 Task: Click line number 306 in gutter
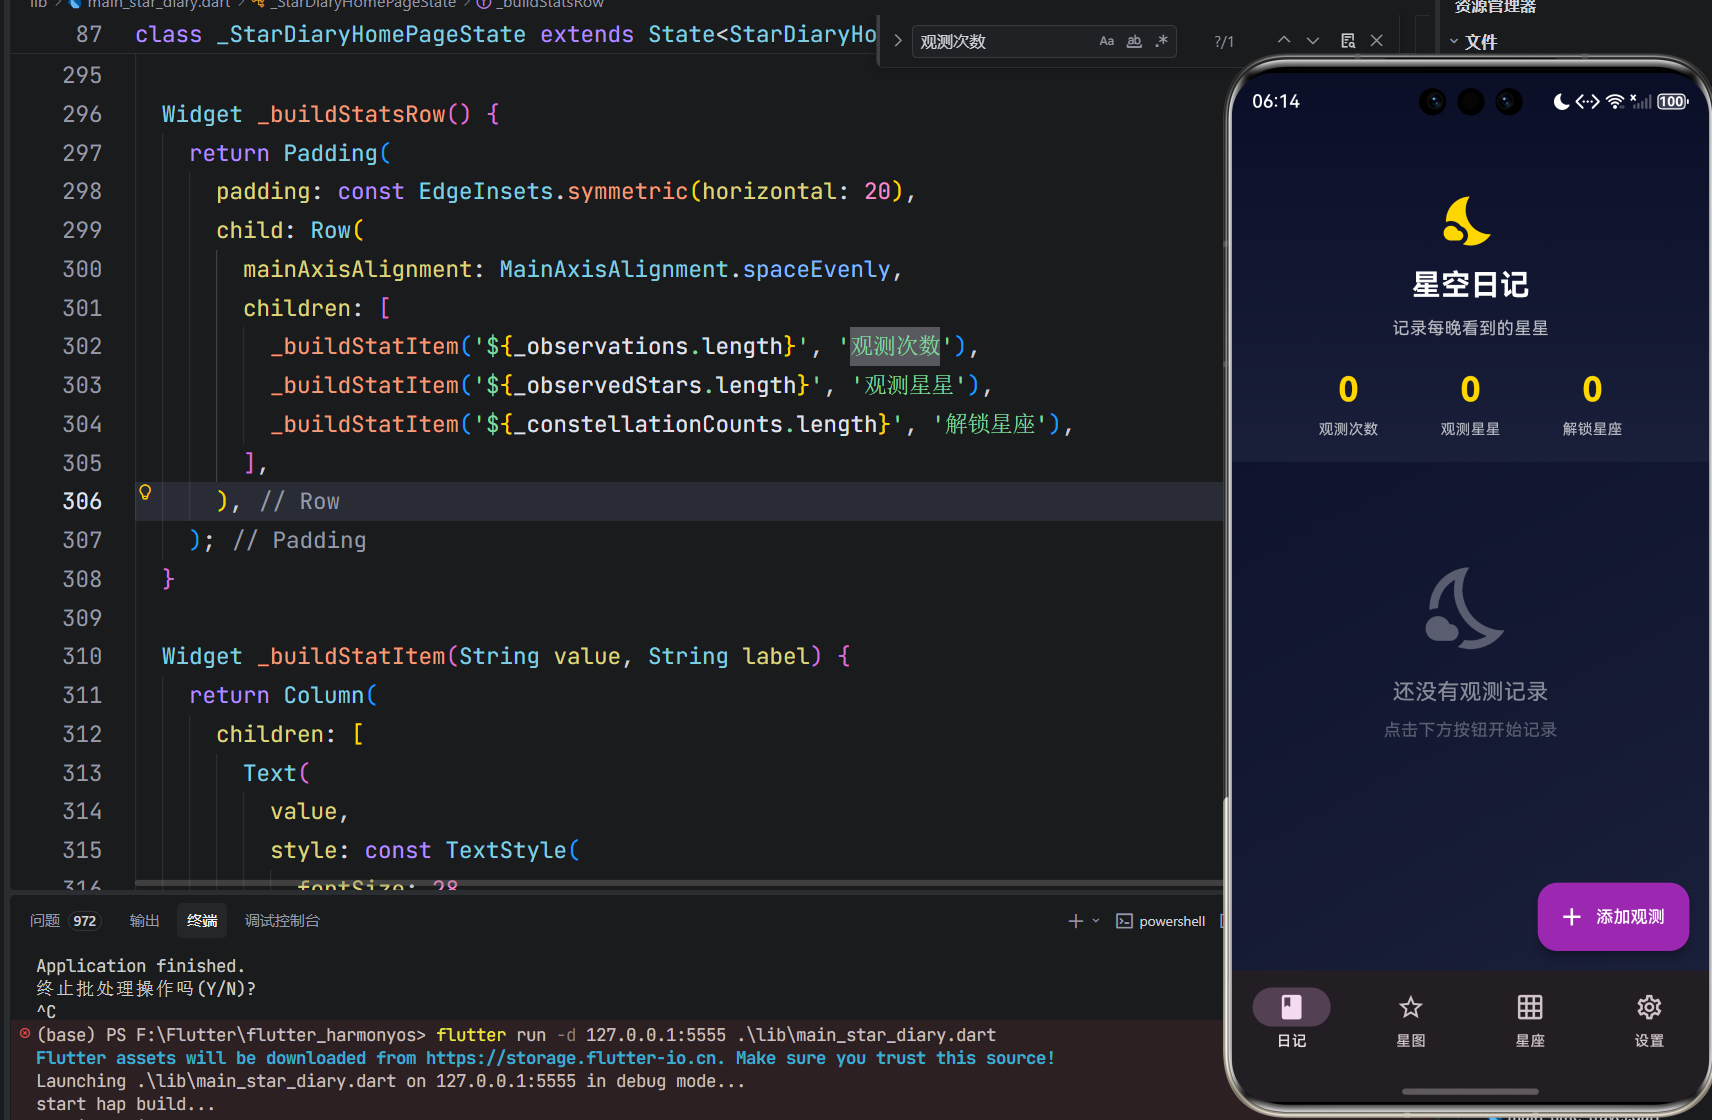pyautogui.click(x=82, y=501)
